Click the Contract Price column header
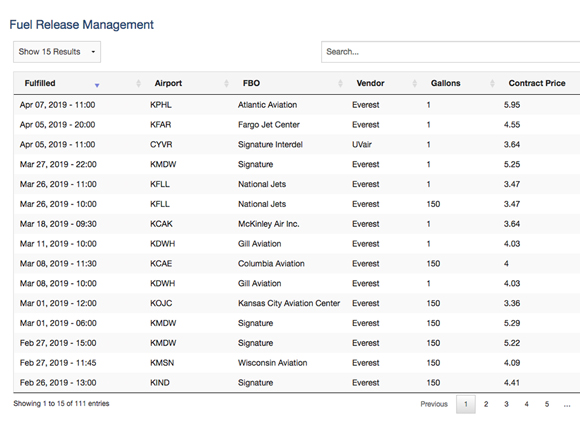Screen dimensions: 580x424 point(537,83)
